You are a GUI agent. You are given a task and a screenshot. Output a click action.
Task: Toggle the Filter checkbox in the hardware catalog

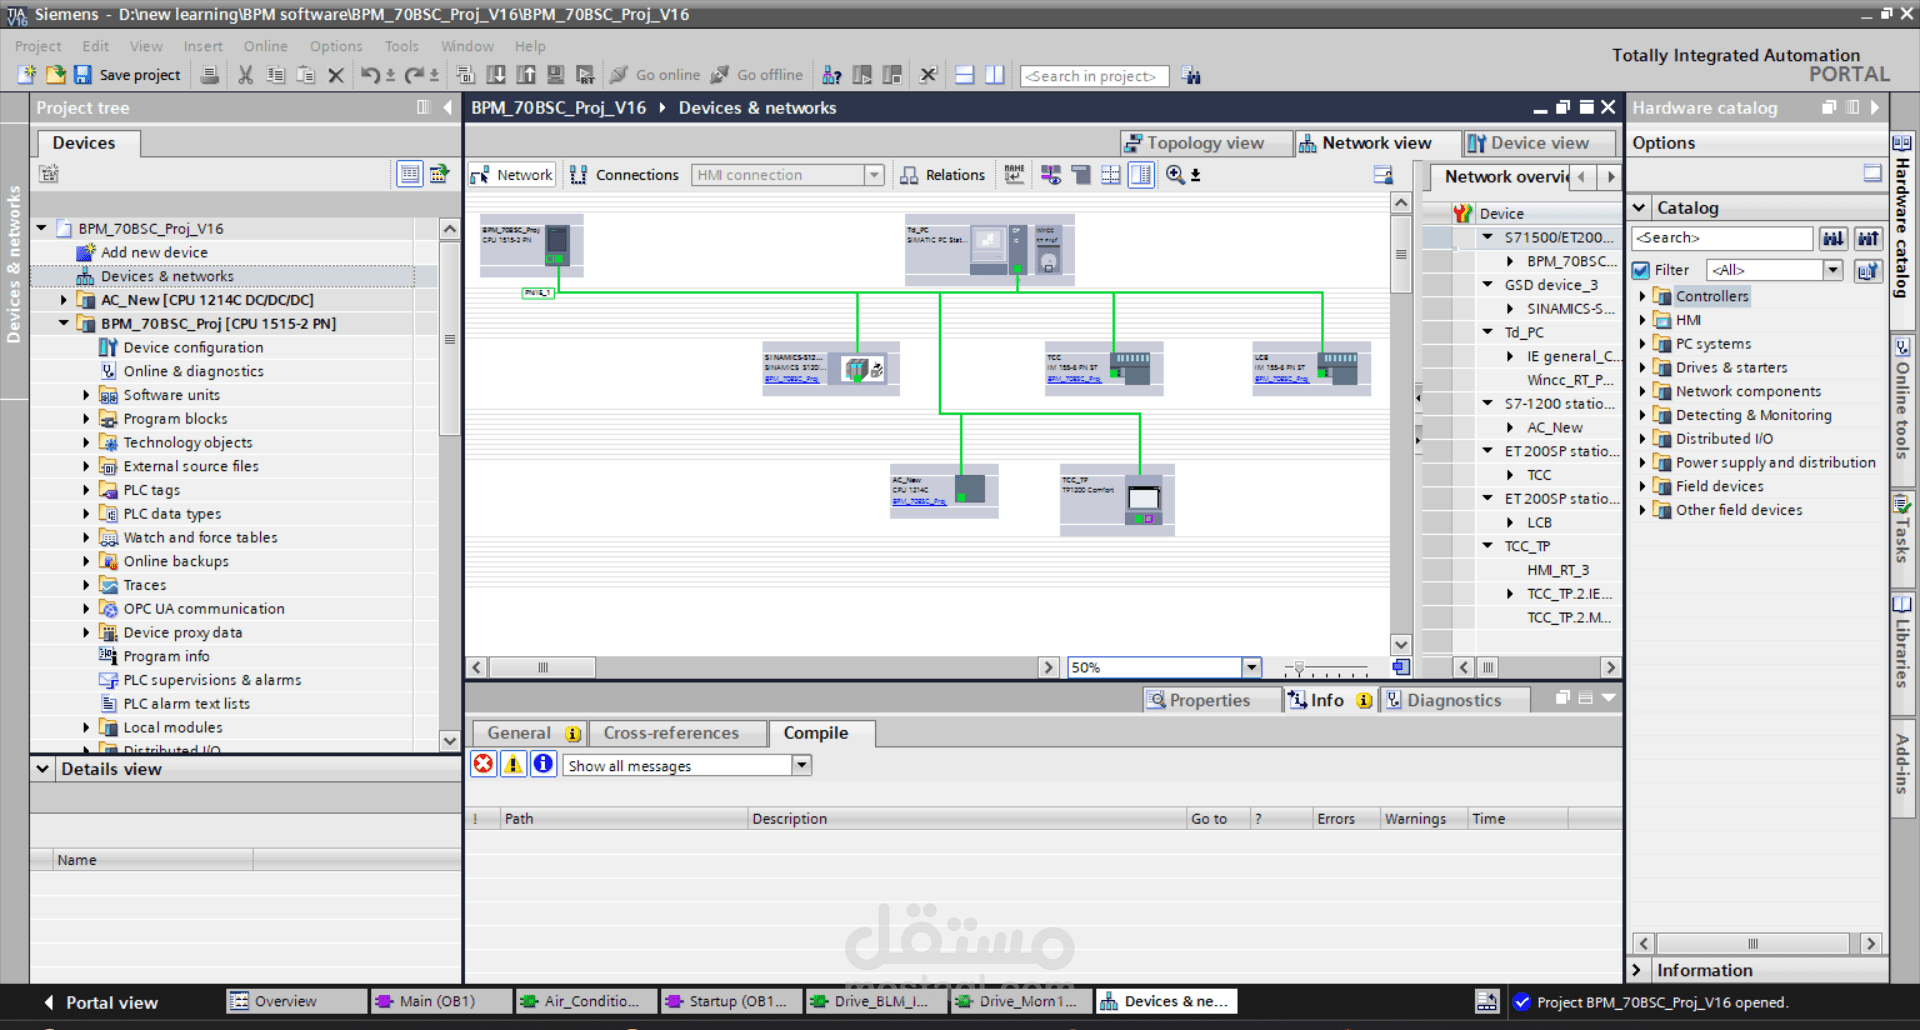[x=1641, y=270]
